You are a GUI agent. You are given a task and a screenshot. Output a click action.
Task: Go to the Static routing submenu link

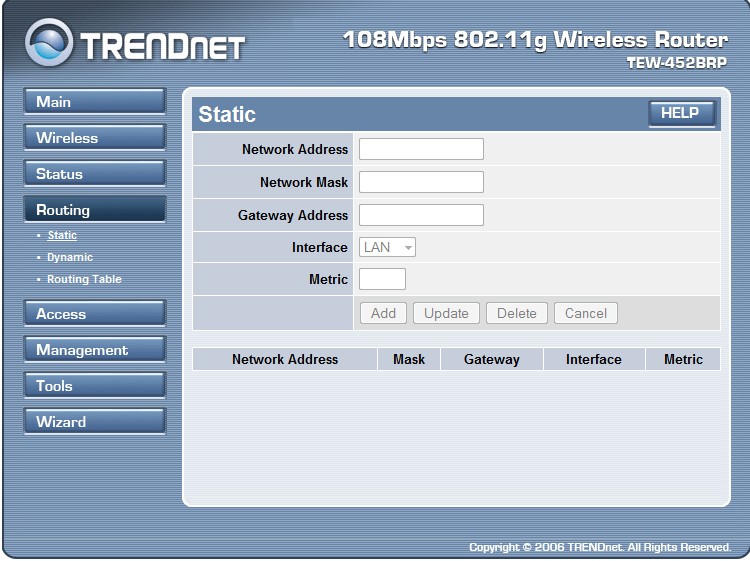pos(62,235)
